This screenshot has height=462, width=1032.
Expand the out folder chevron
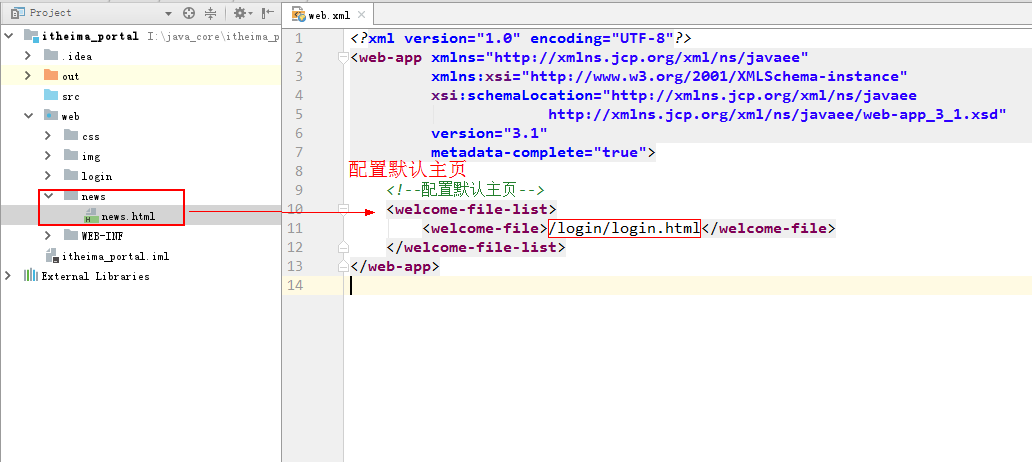[28, 76]
